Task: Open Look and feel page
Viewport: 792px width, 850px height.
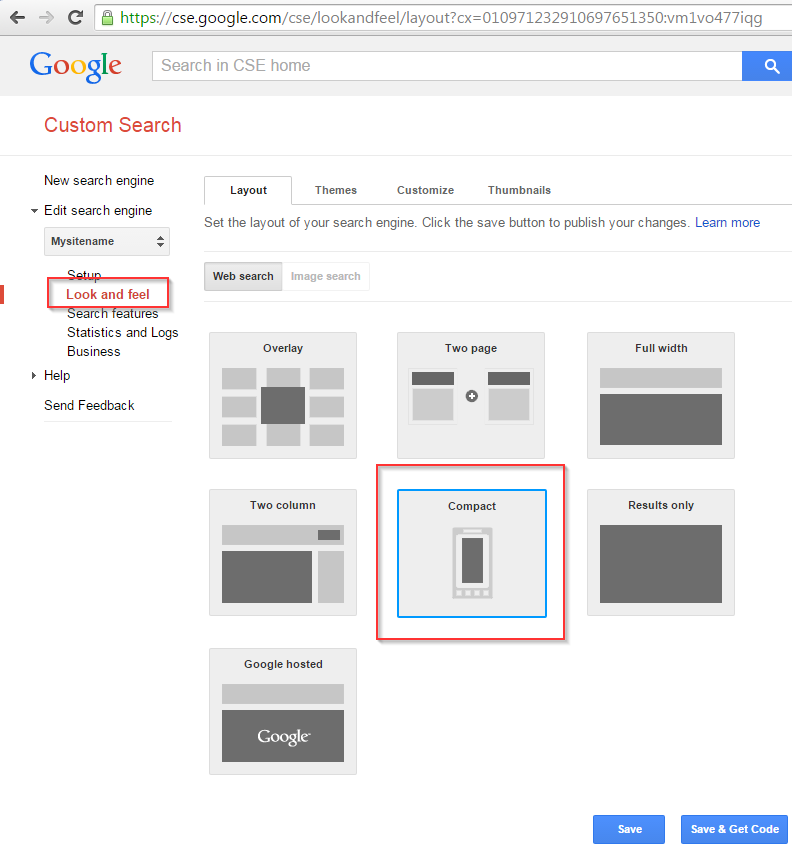Action: coord(108,294)
